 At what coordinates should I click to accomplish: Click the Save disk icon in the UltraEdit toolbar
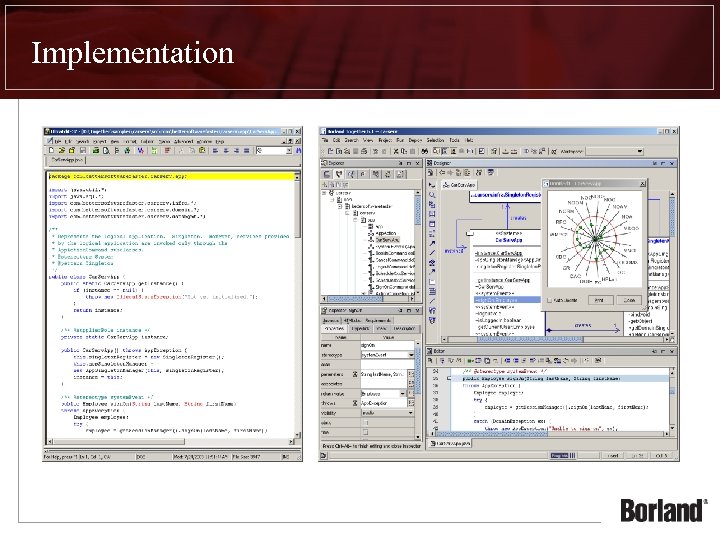click(x=83, y=151)
